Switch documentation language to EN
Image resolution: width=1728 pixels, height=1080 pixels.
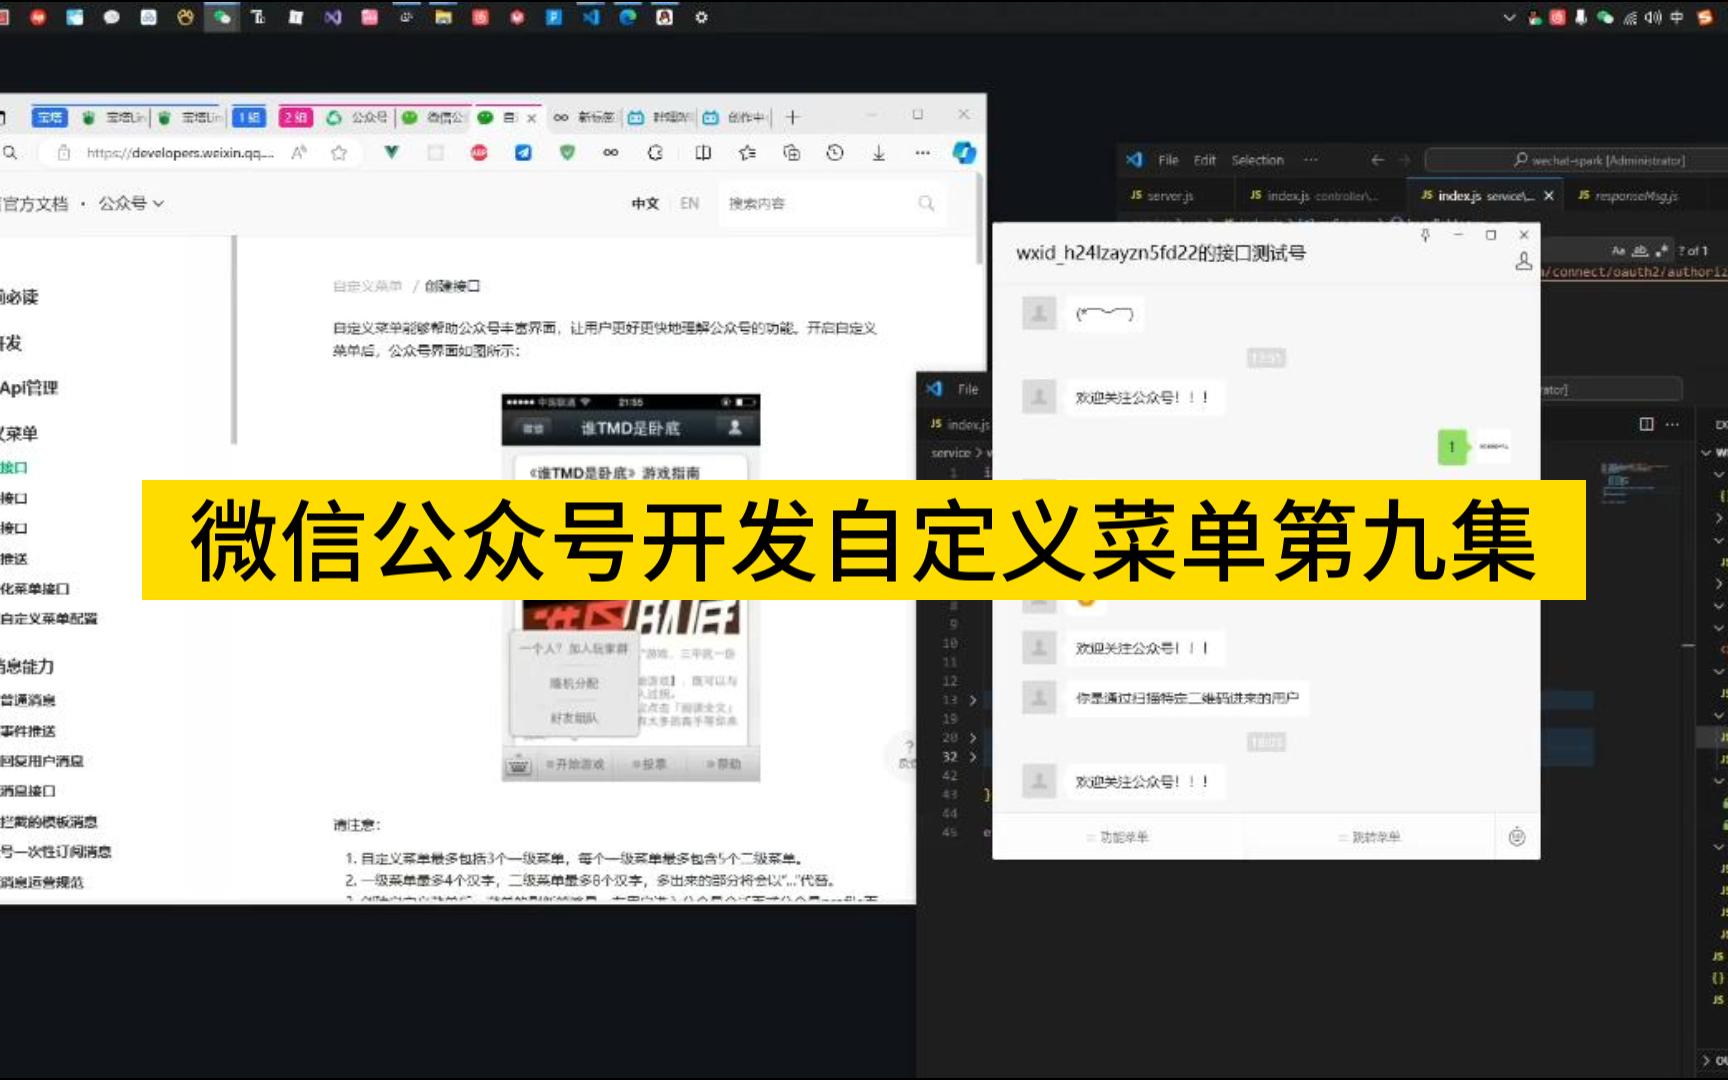coord(688,203)
